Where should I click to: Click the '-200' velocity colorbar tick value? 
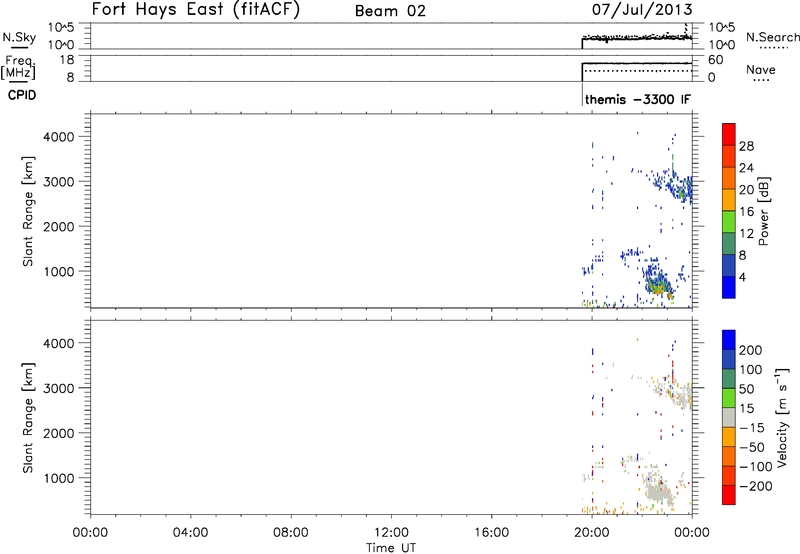point(756,486)
